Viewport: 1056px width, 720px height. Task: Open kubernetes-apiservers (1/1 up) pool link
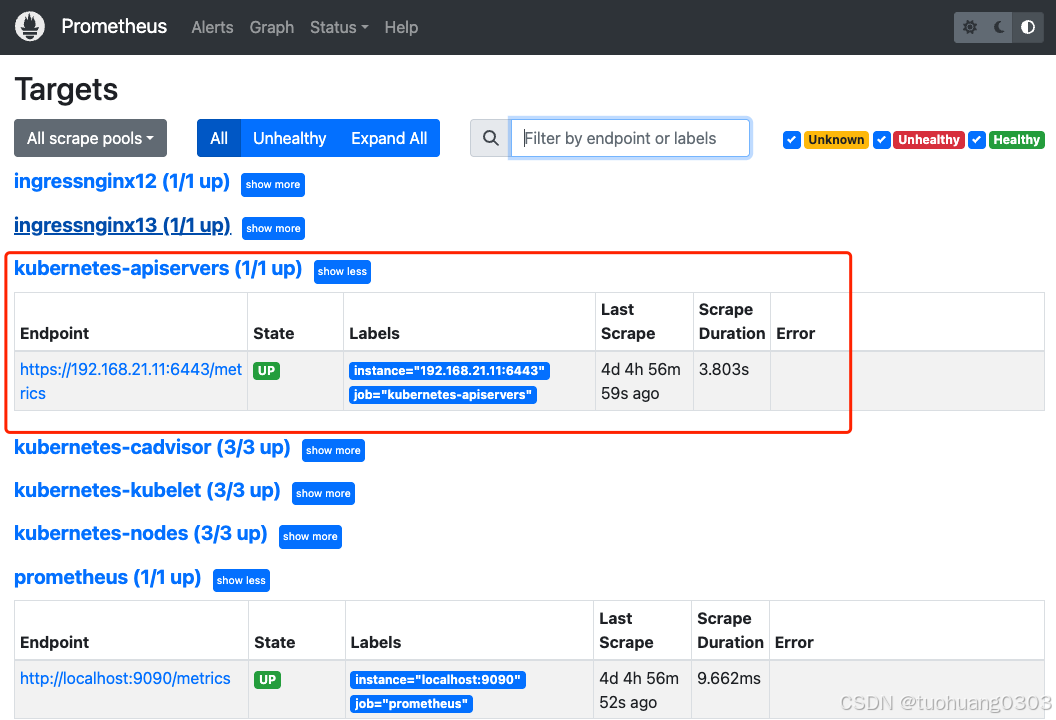[x=158, y=268]
